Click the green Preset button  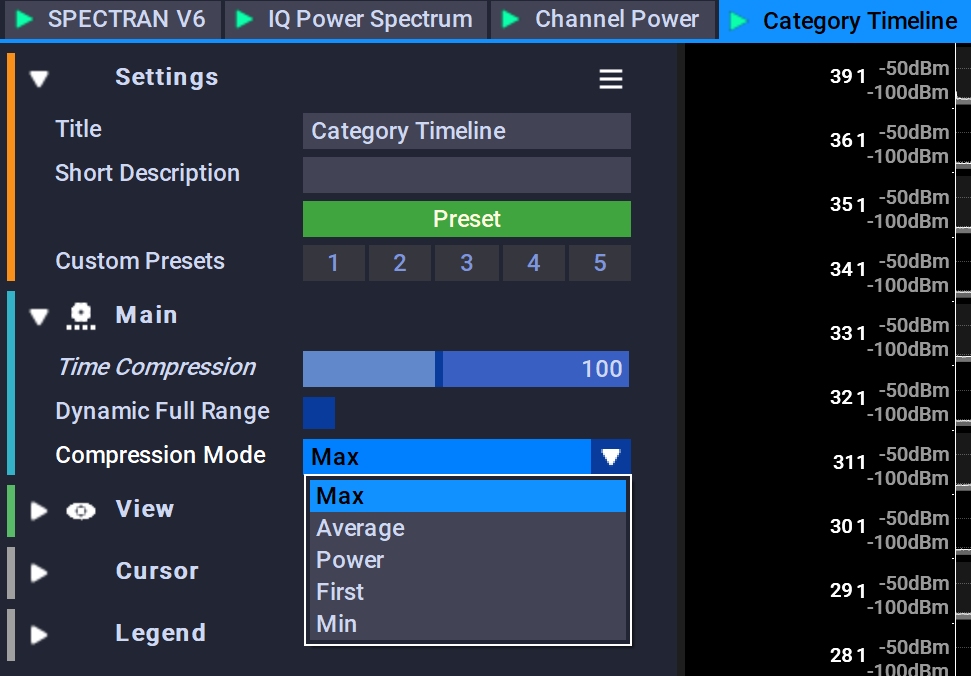point(467,219)
